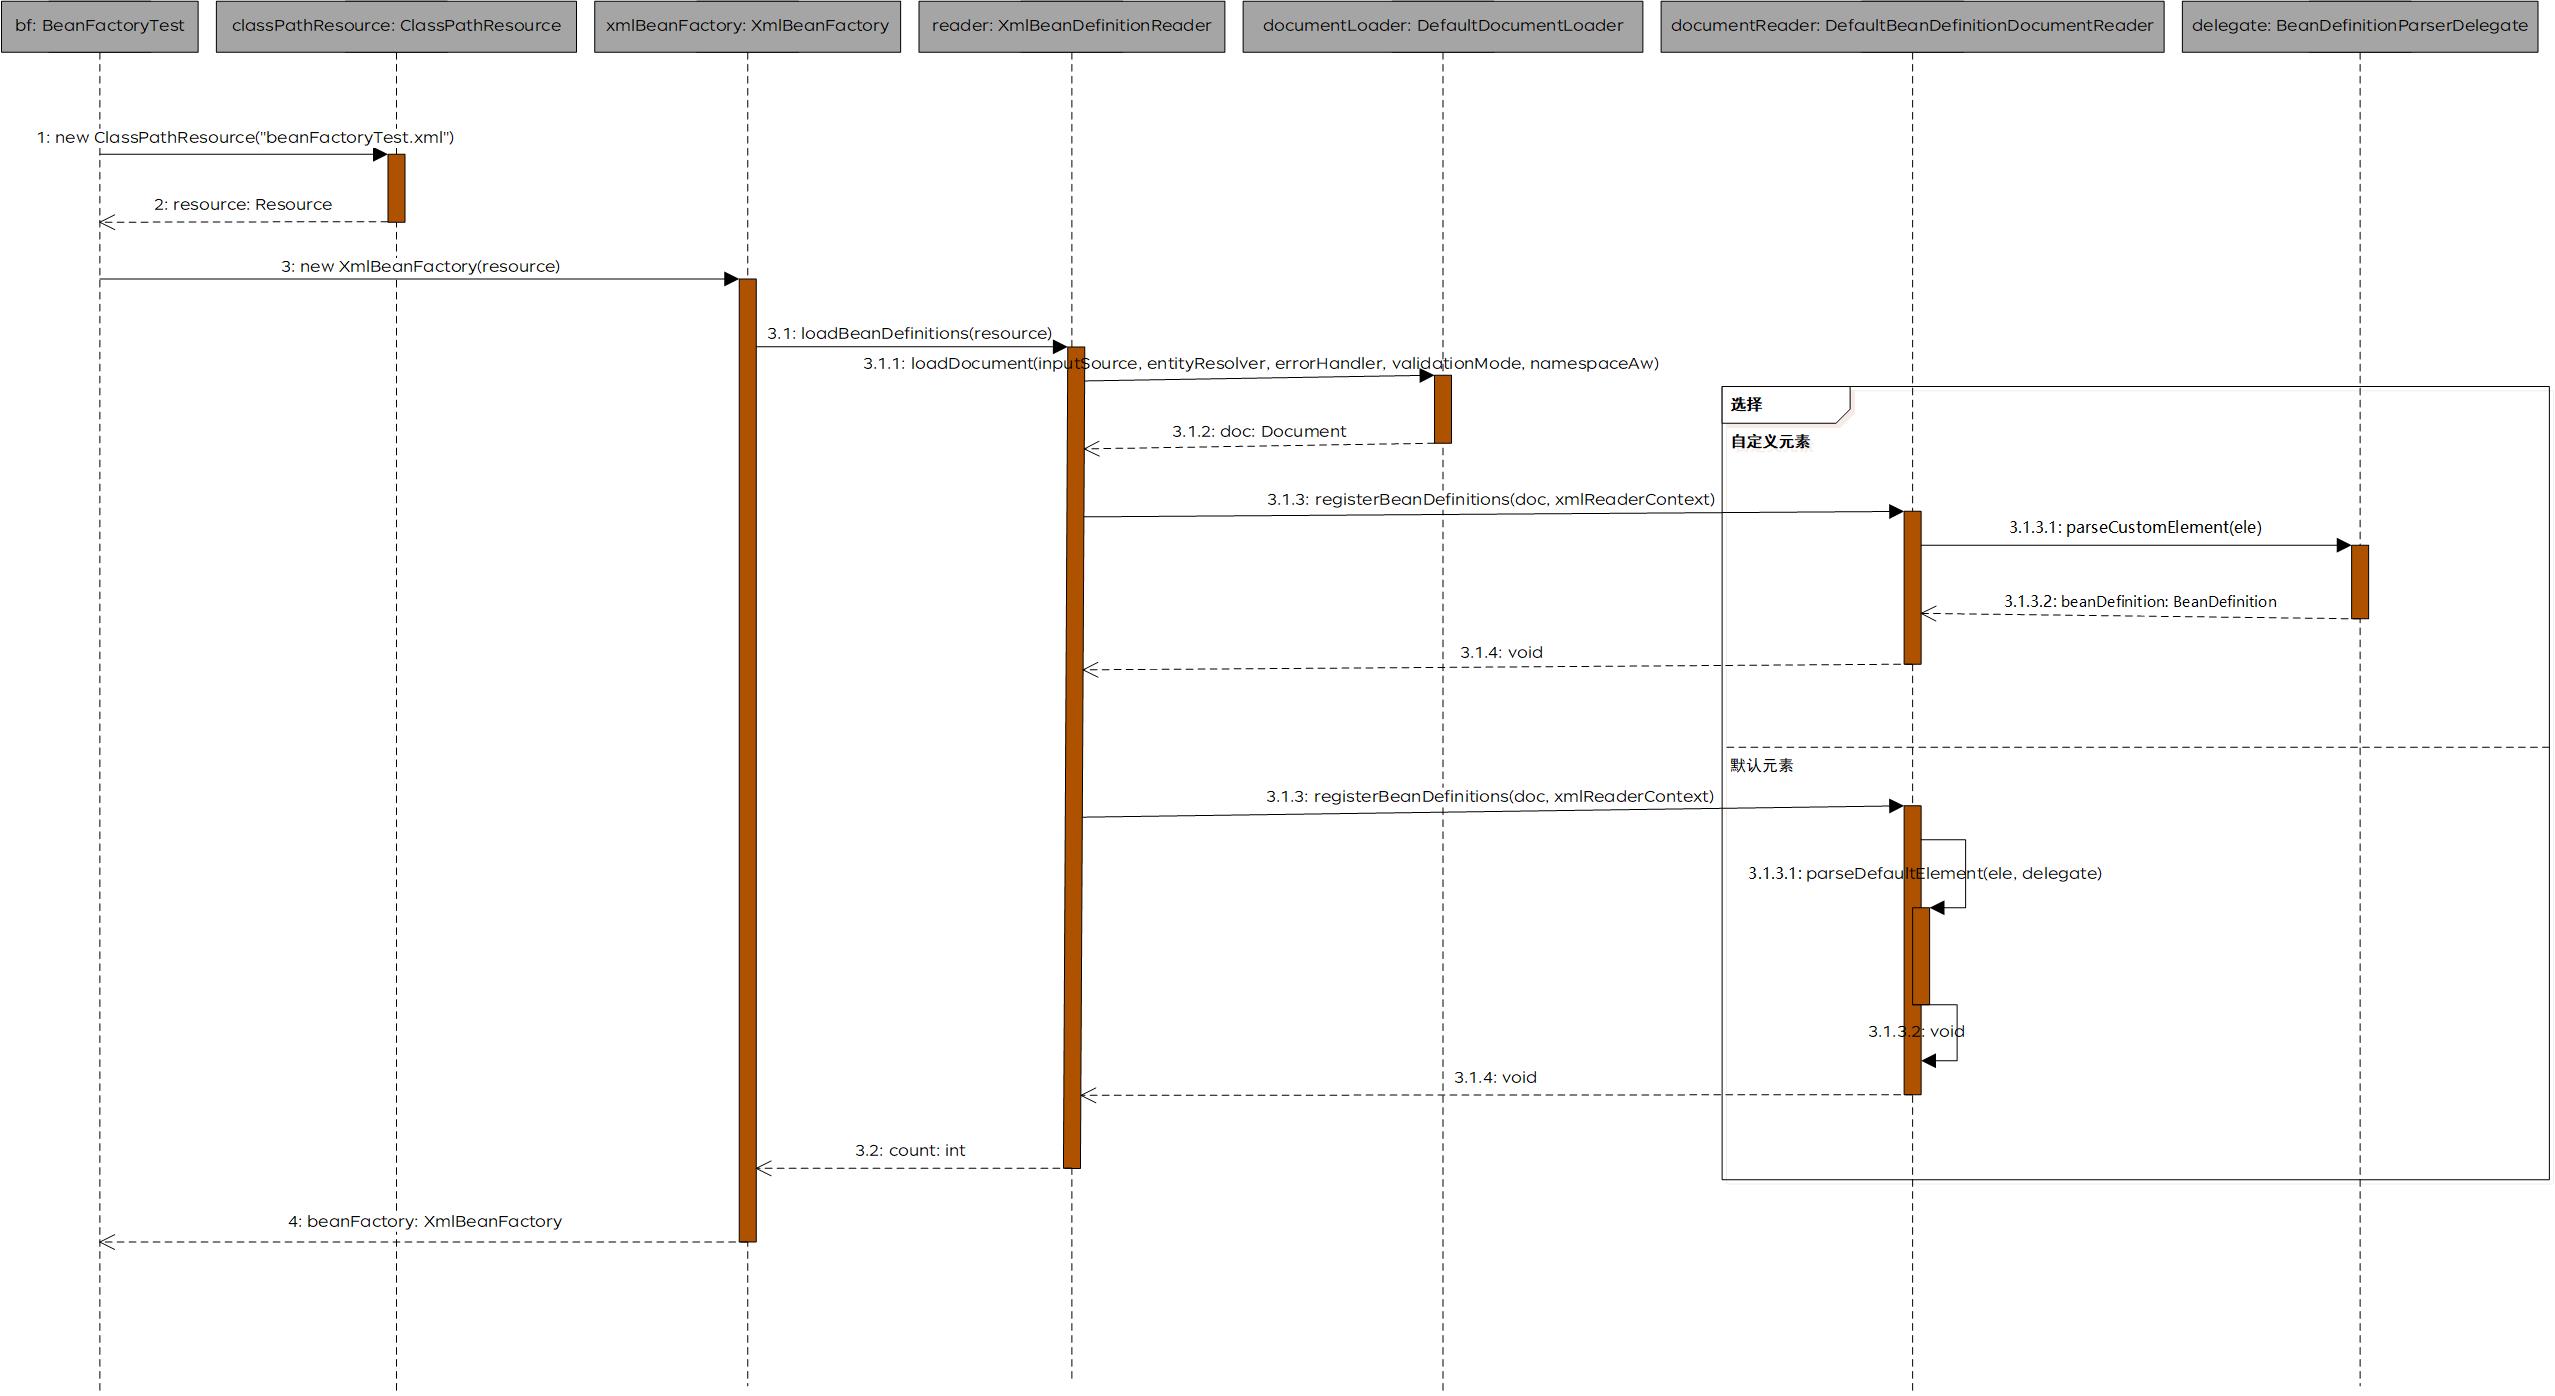Select the documentLoader: DefaultDocumentLoader lifeline header

click(1442, 26)
